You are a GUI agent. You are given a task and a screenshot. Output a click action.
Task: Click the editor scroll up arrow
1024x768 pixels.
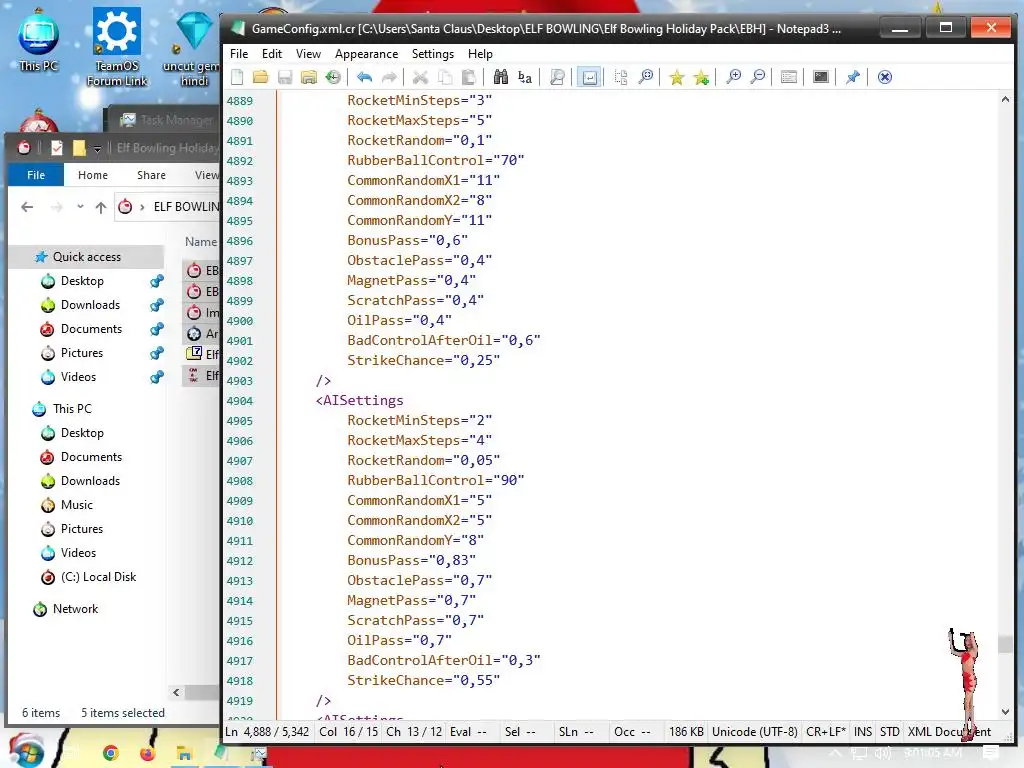[x=1005, y=100]
